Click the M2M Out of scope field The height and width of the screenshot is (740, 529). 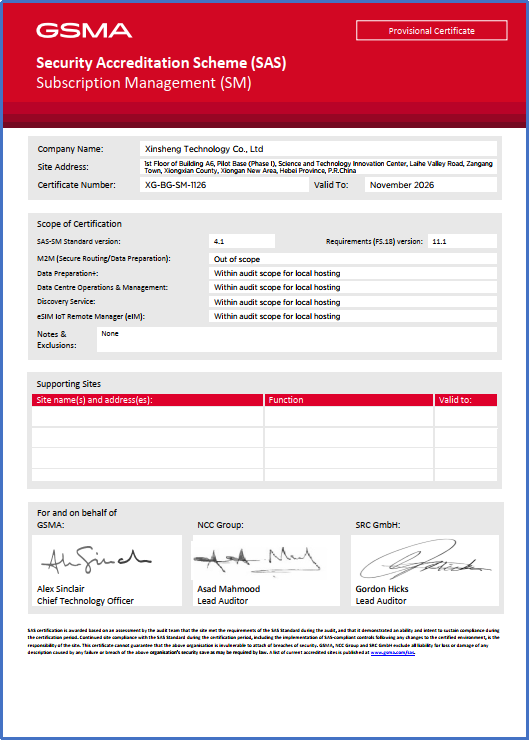(x=353, y=259)
